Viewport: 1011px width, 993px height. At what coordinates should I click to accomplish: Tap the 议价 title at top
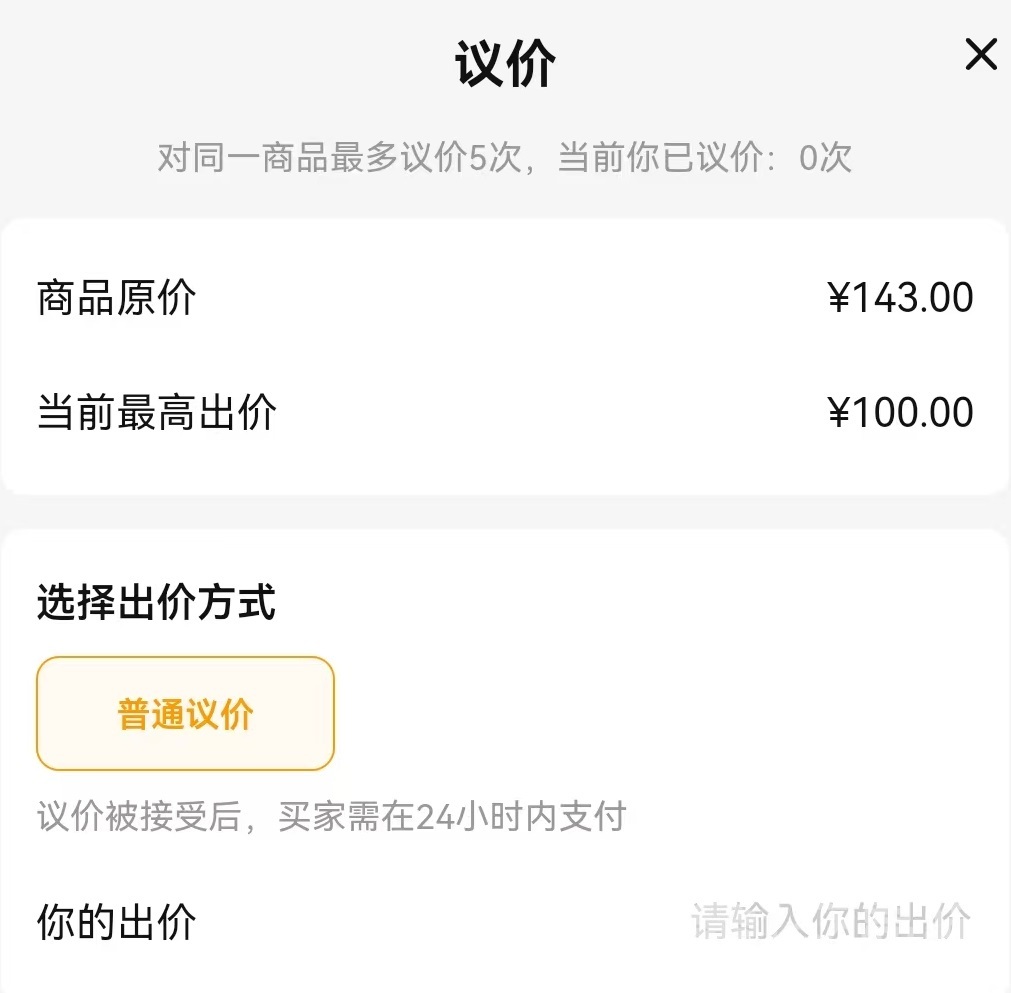505,65
